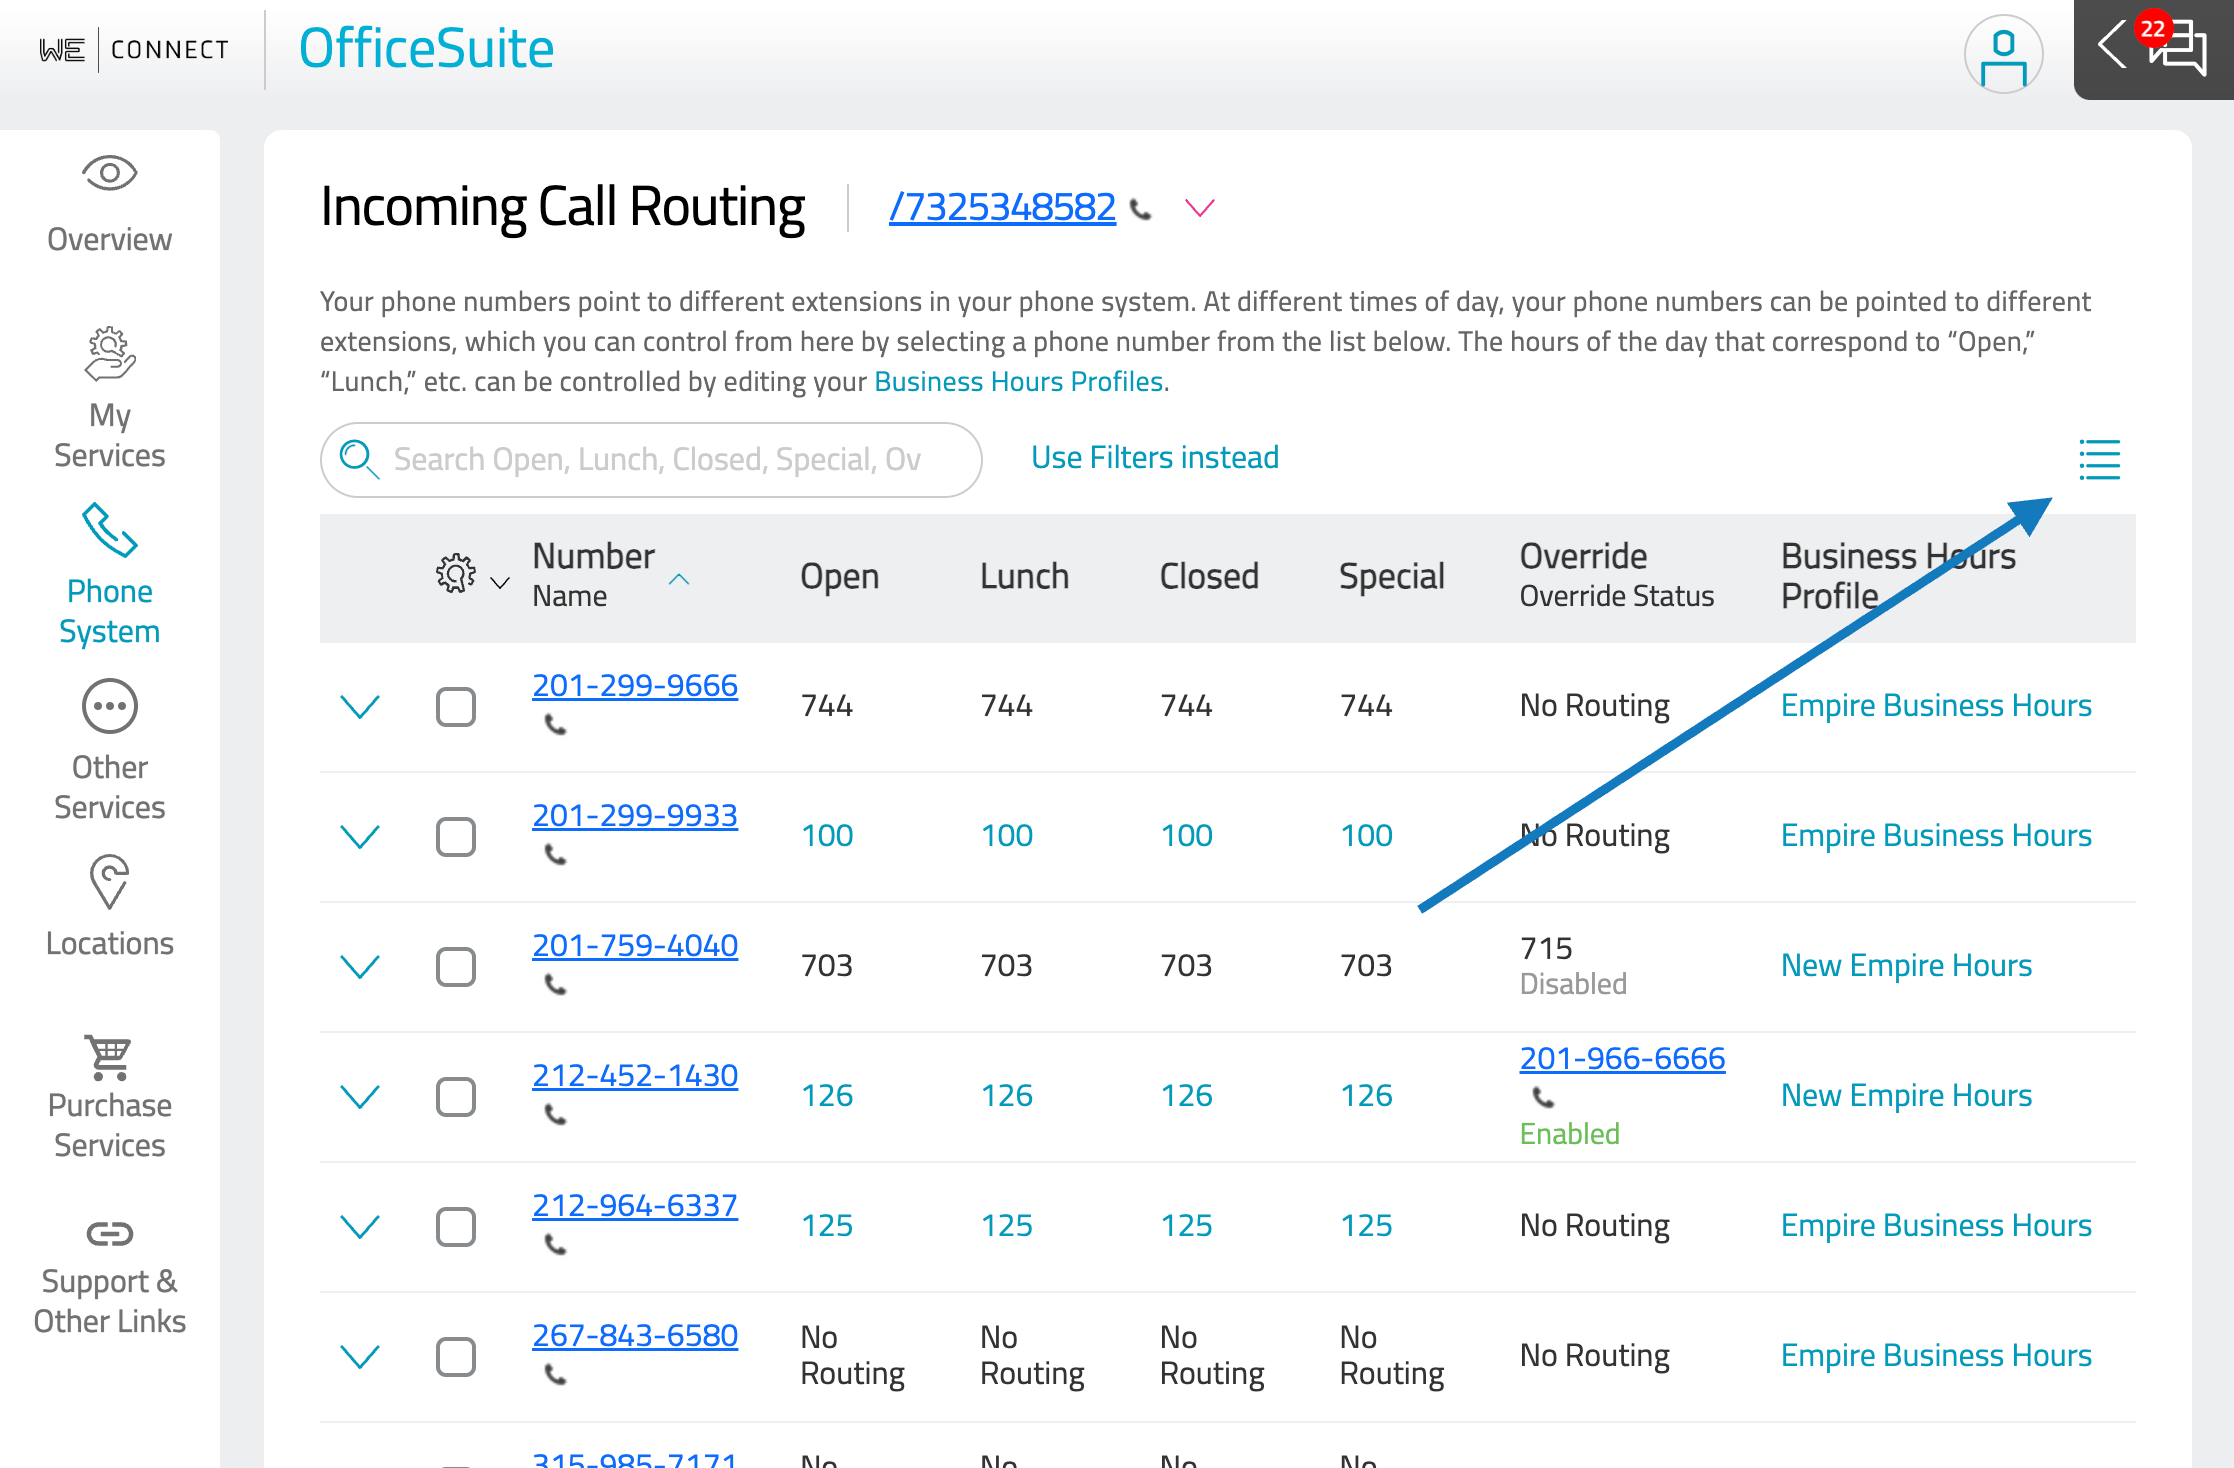The height and width of the screenshot is (1468, 2234).
Task: Check the box for 201-759-4040
Action: click(456, 967)
